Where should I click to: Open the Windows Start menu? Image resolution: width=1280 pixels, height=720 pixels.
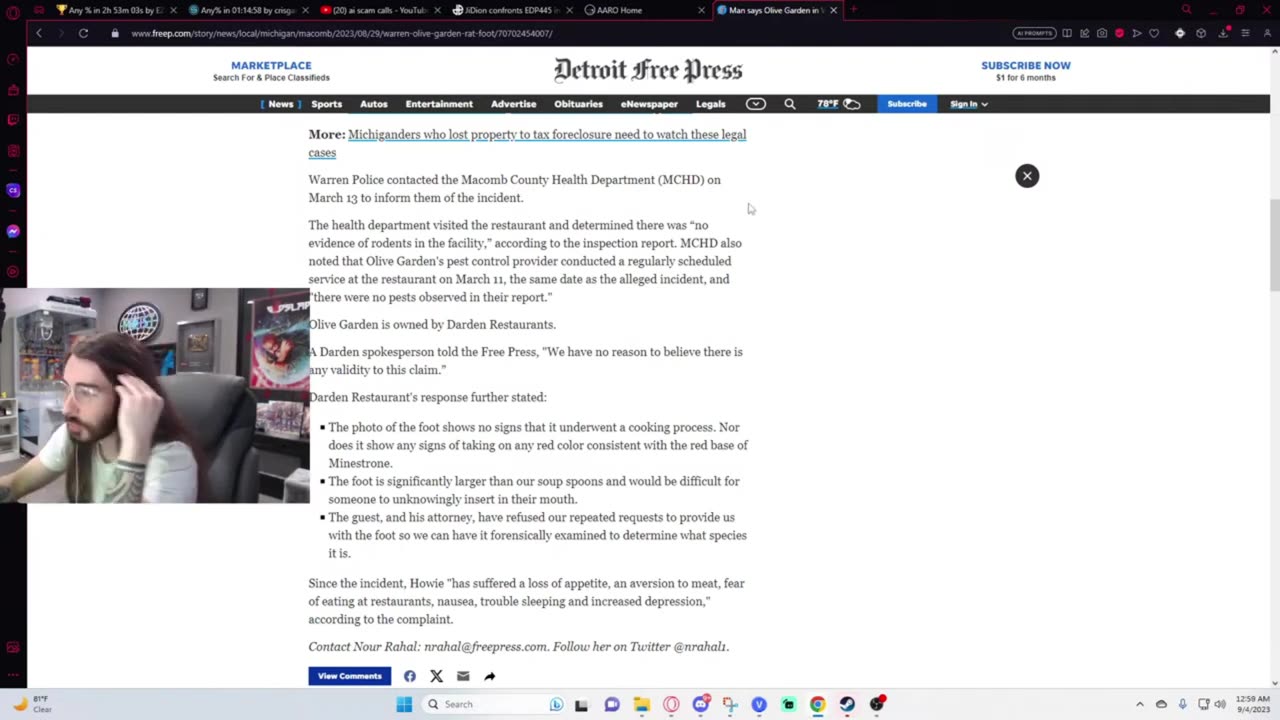coord(404,704)
